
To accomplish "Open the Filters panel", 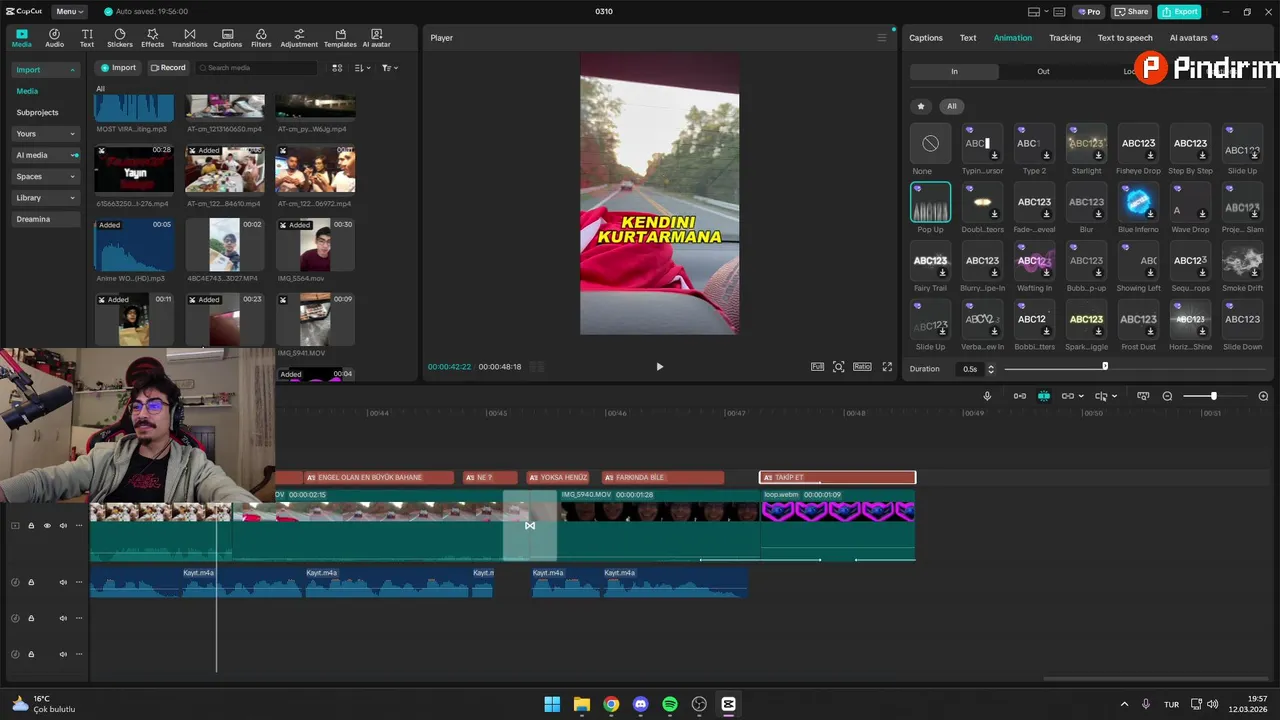I will (261, 38).
